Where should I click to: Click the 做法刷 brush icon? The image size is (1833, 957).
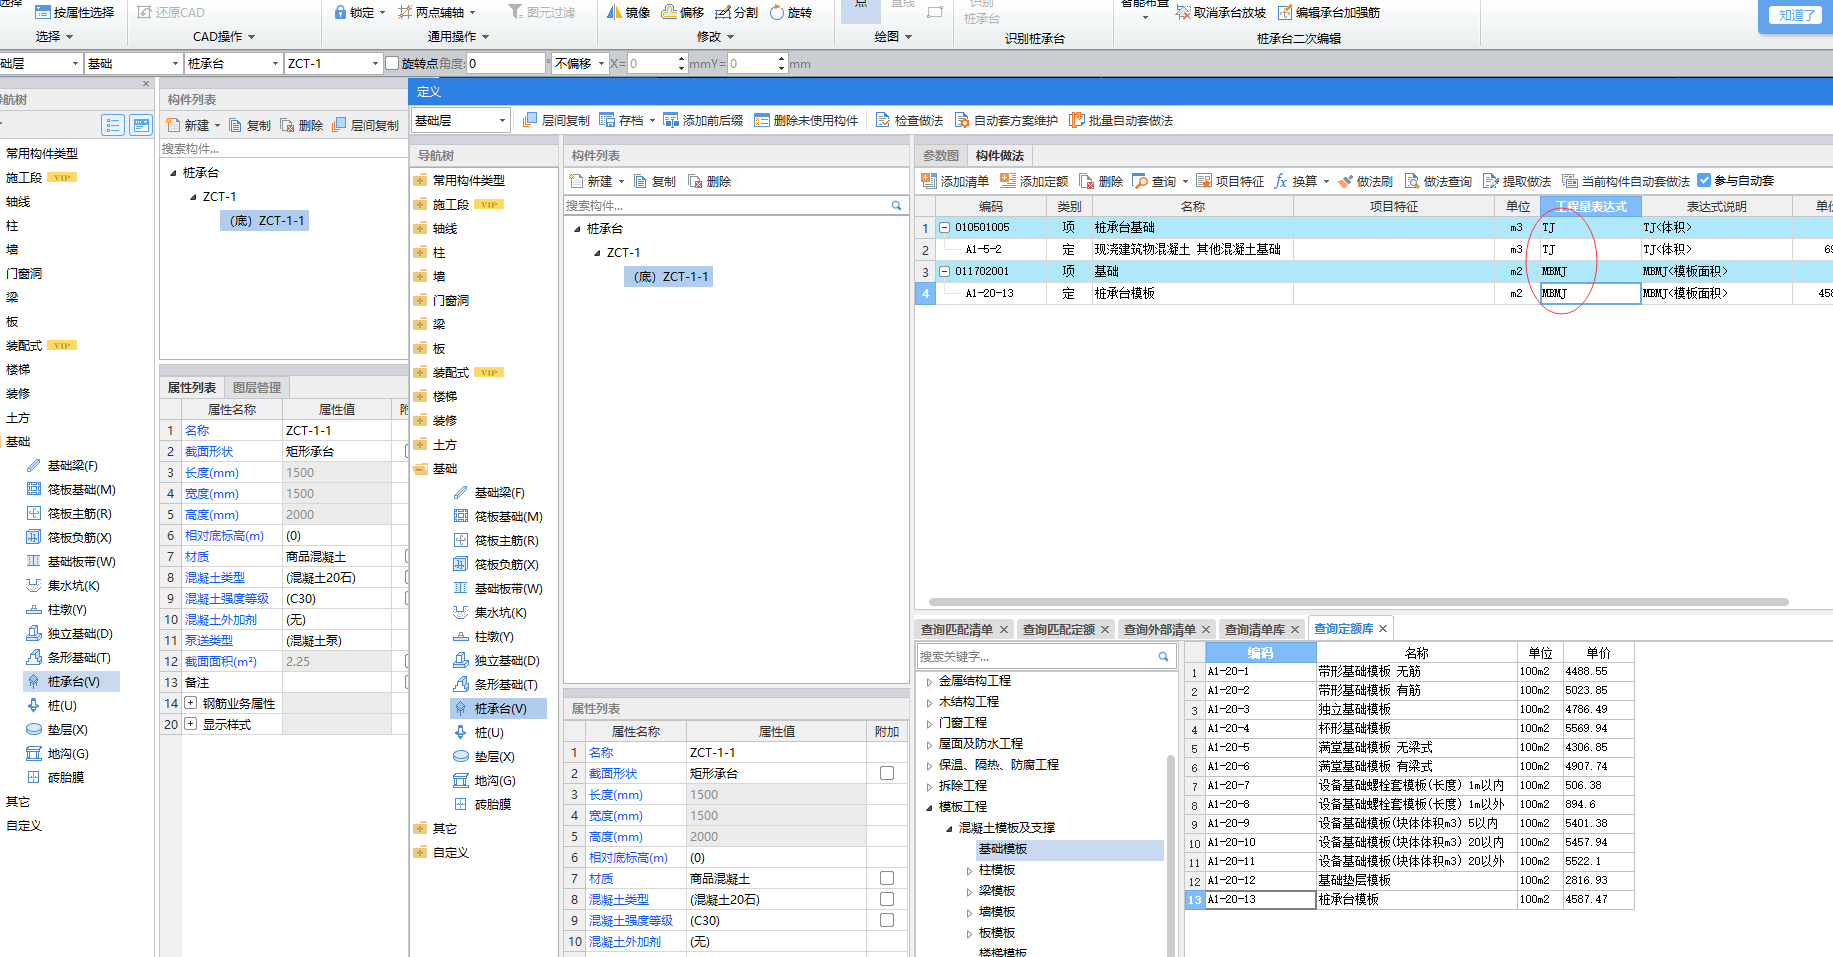(x=1346, y=181)
